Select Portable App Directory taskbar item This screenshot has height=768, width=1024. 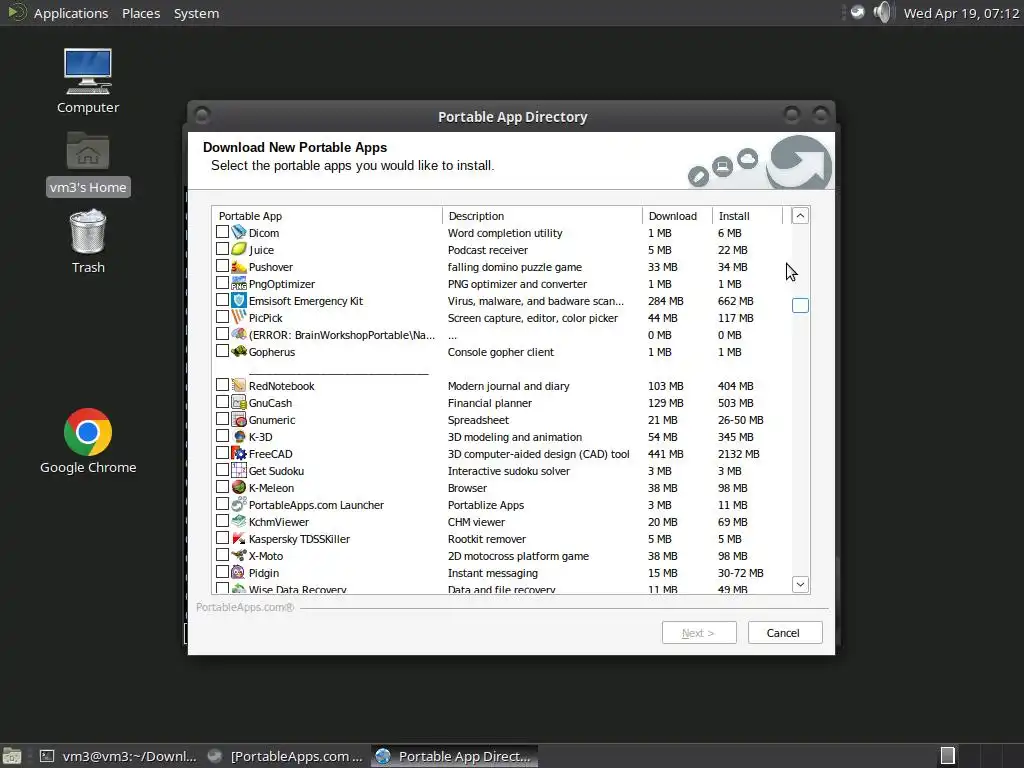coord(455,756)
